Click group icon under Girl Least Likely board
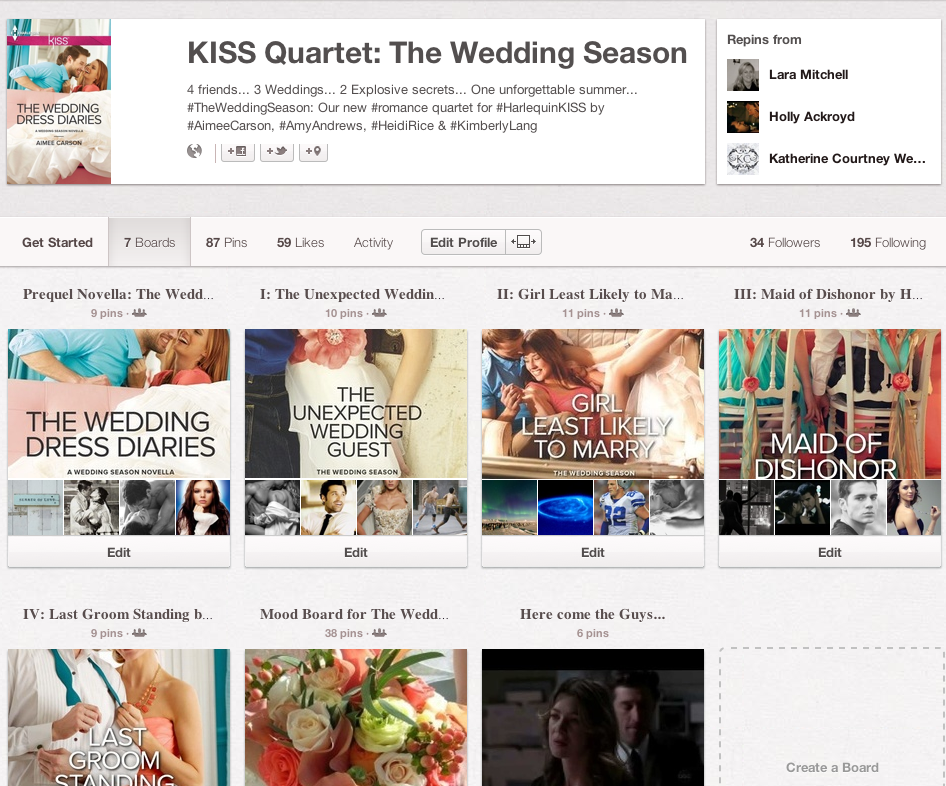The image size is (946, 786). point(617,313)
